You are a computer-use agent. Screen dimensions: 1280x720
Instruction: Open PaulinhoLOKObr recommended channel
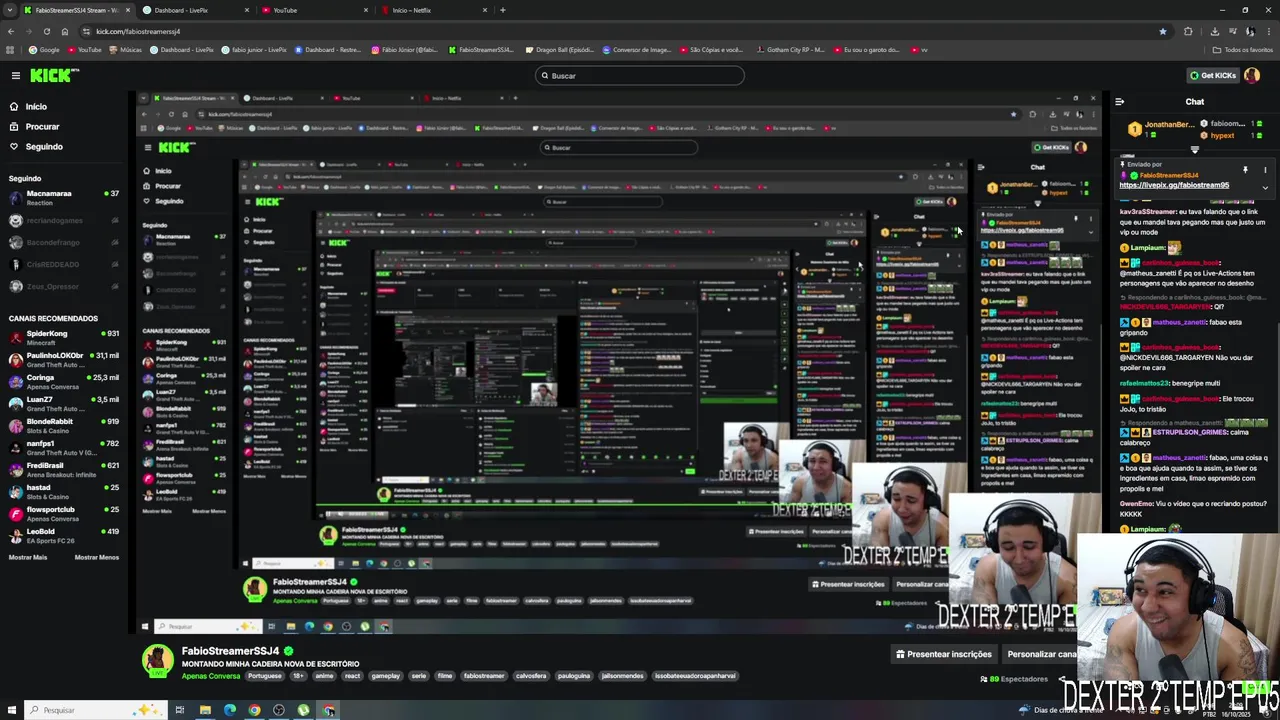click(x=64, y=359)
